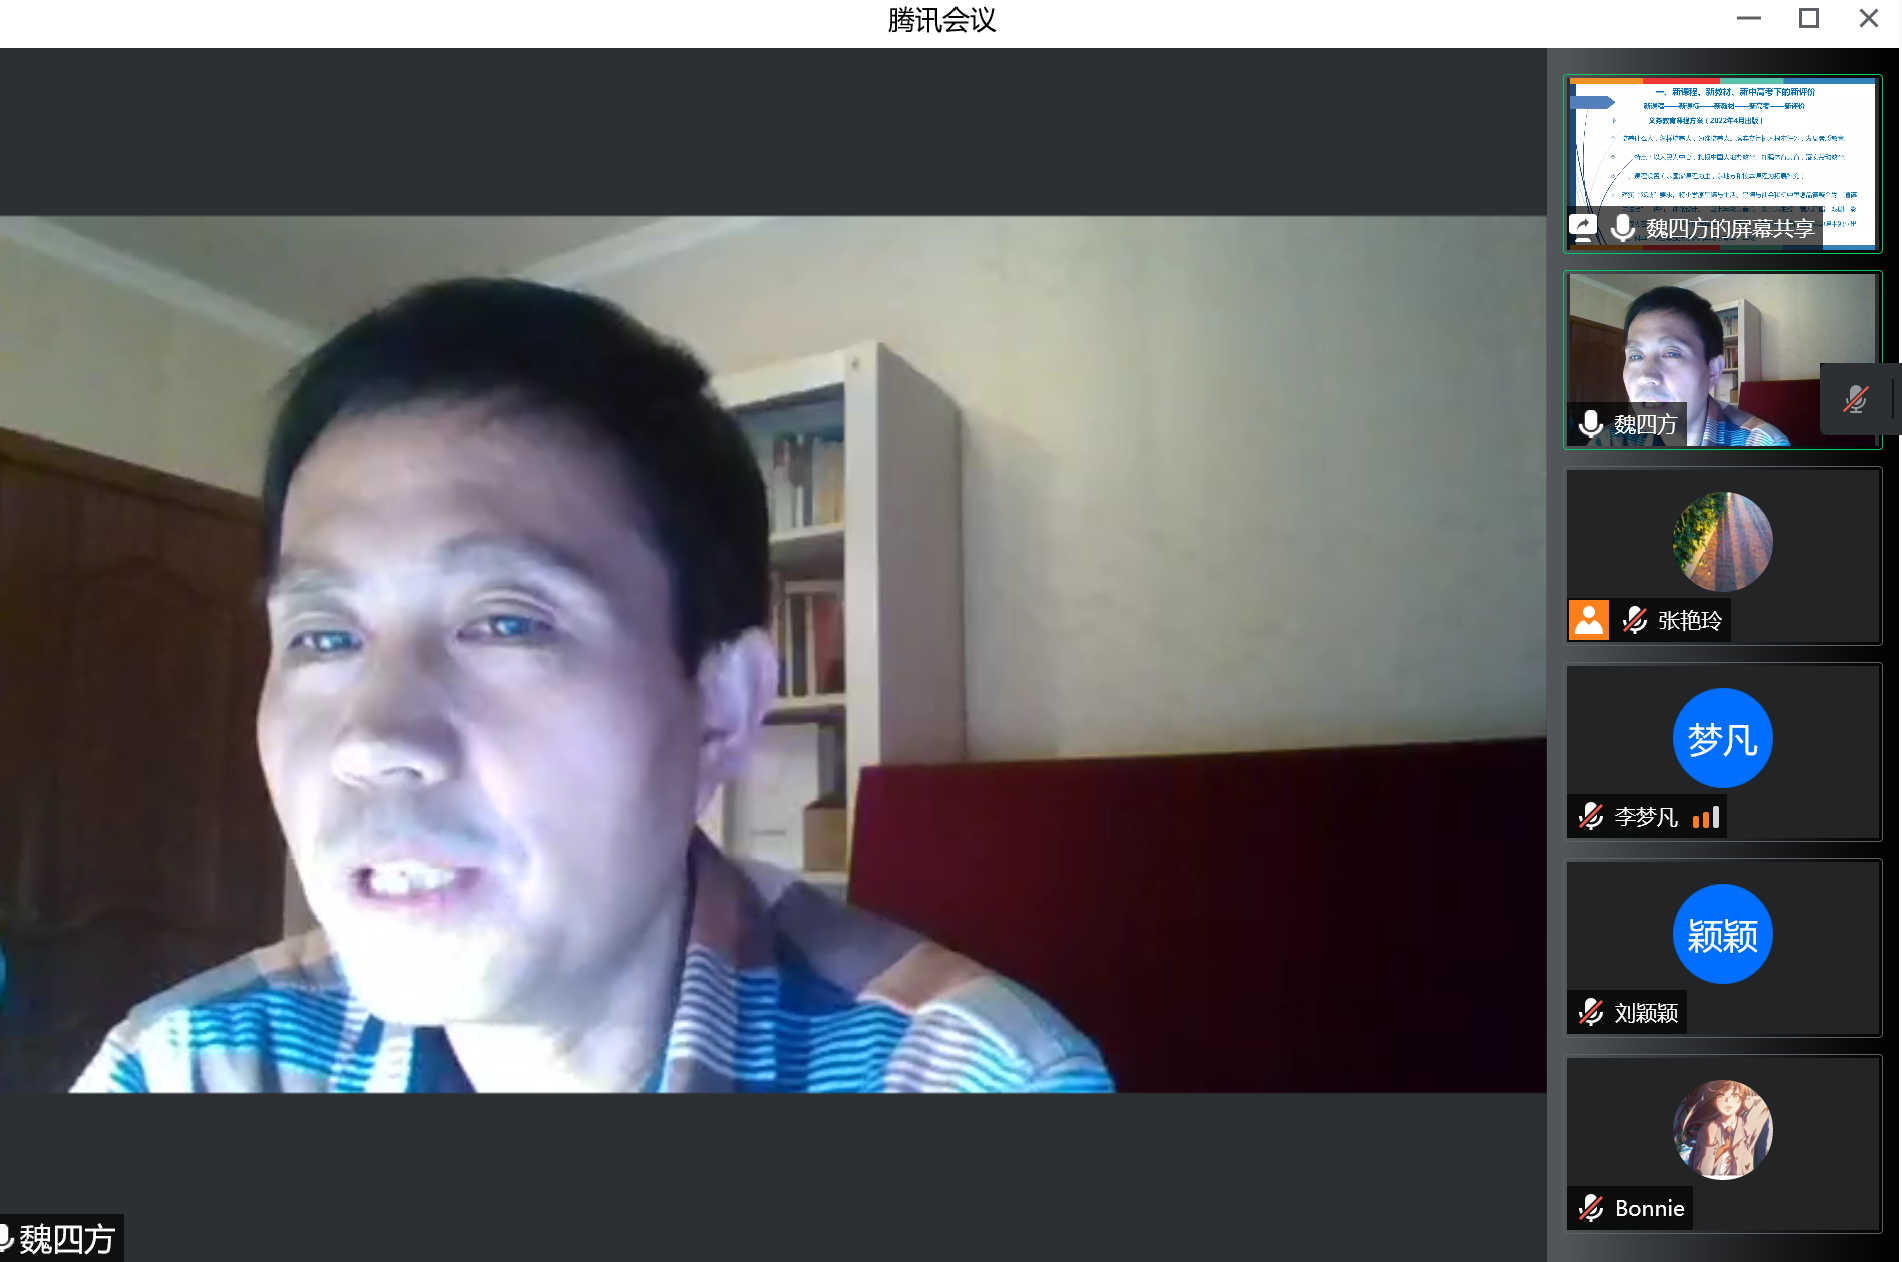Minimize the 腾讯会议 window
Screen dimensions: 1902x1262
coord(1748,19)
